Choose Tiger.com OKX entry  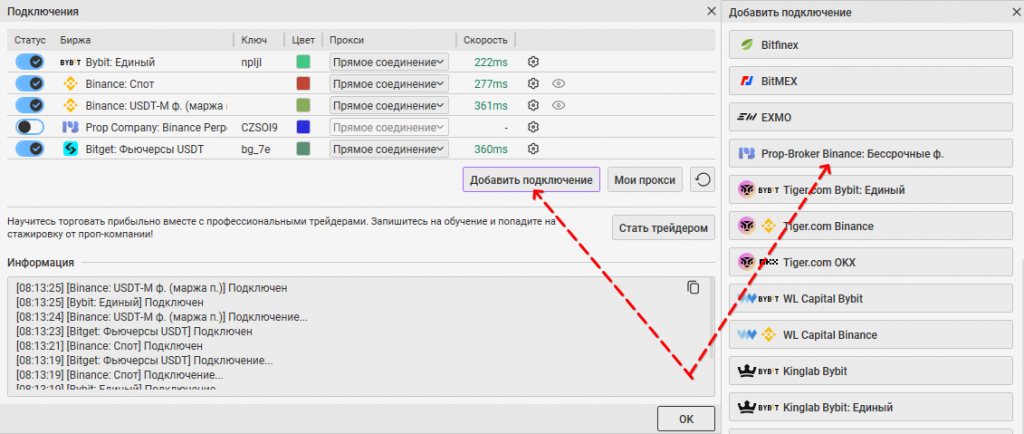click(x=869, y=262)
